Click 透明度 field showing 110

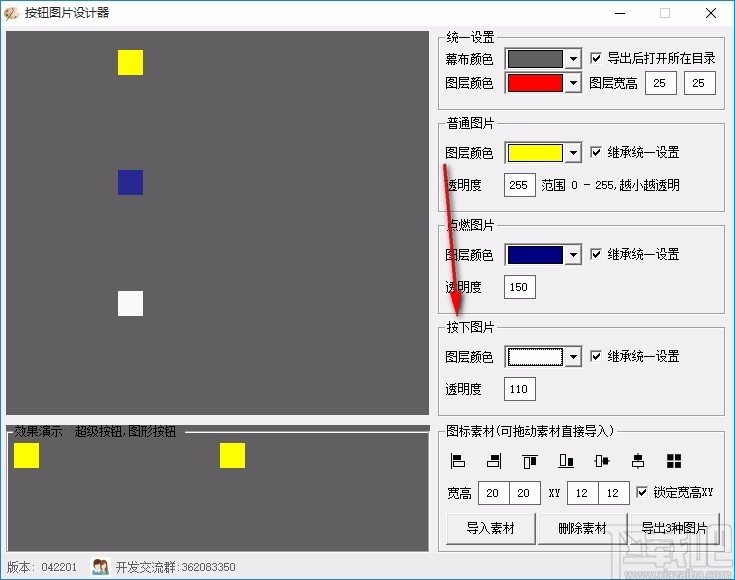519,389
